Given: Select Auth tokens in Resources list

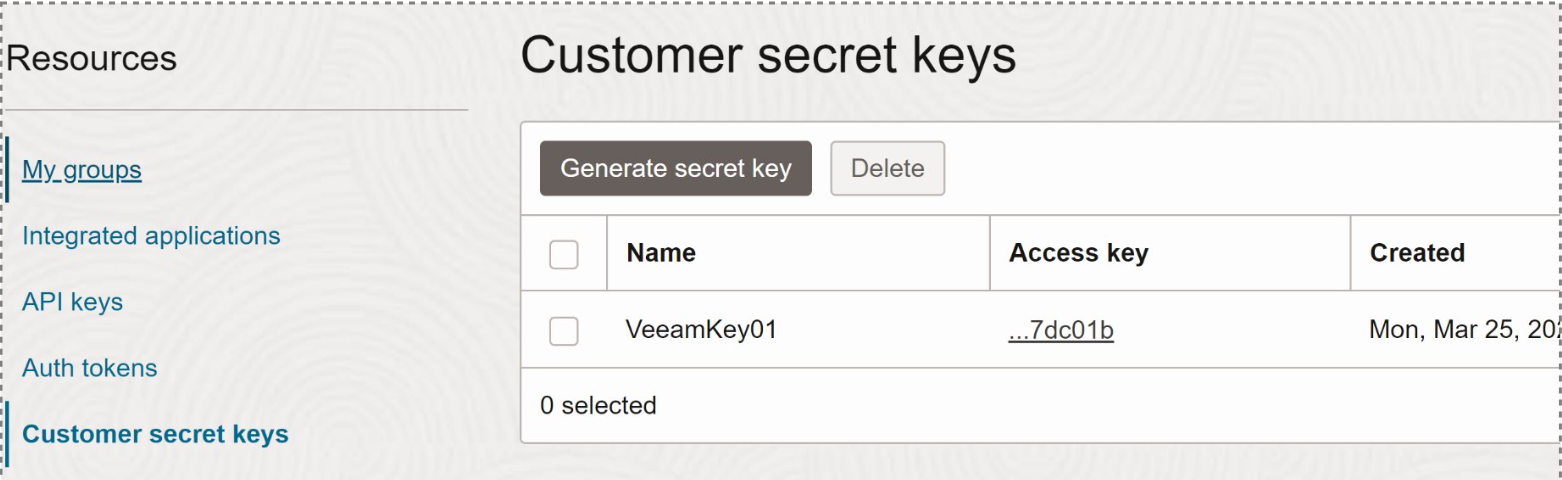Looking at the screenshot, I should click(x=90, y=368).
